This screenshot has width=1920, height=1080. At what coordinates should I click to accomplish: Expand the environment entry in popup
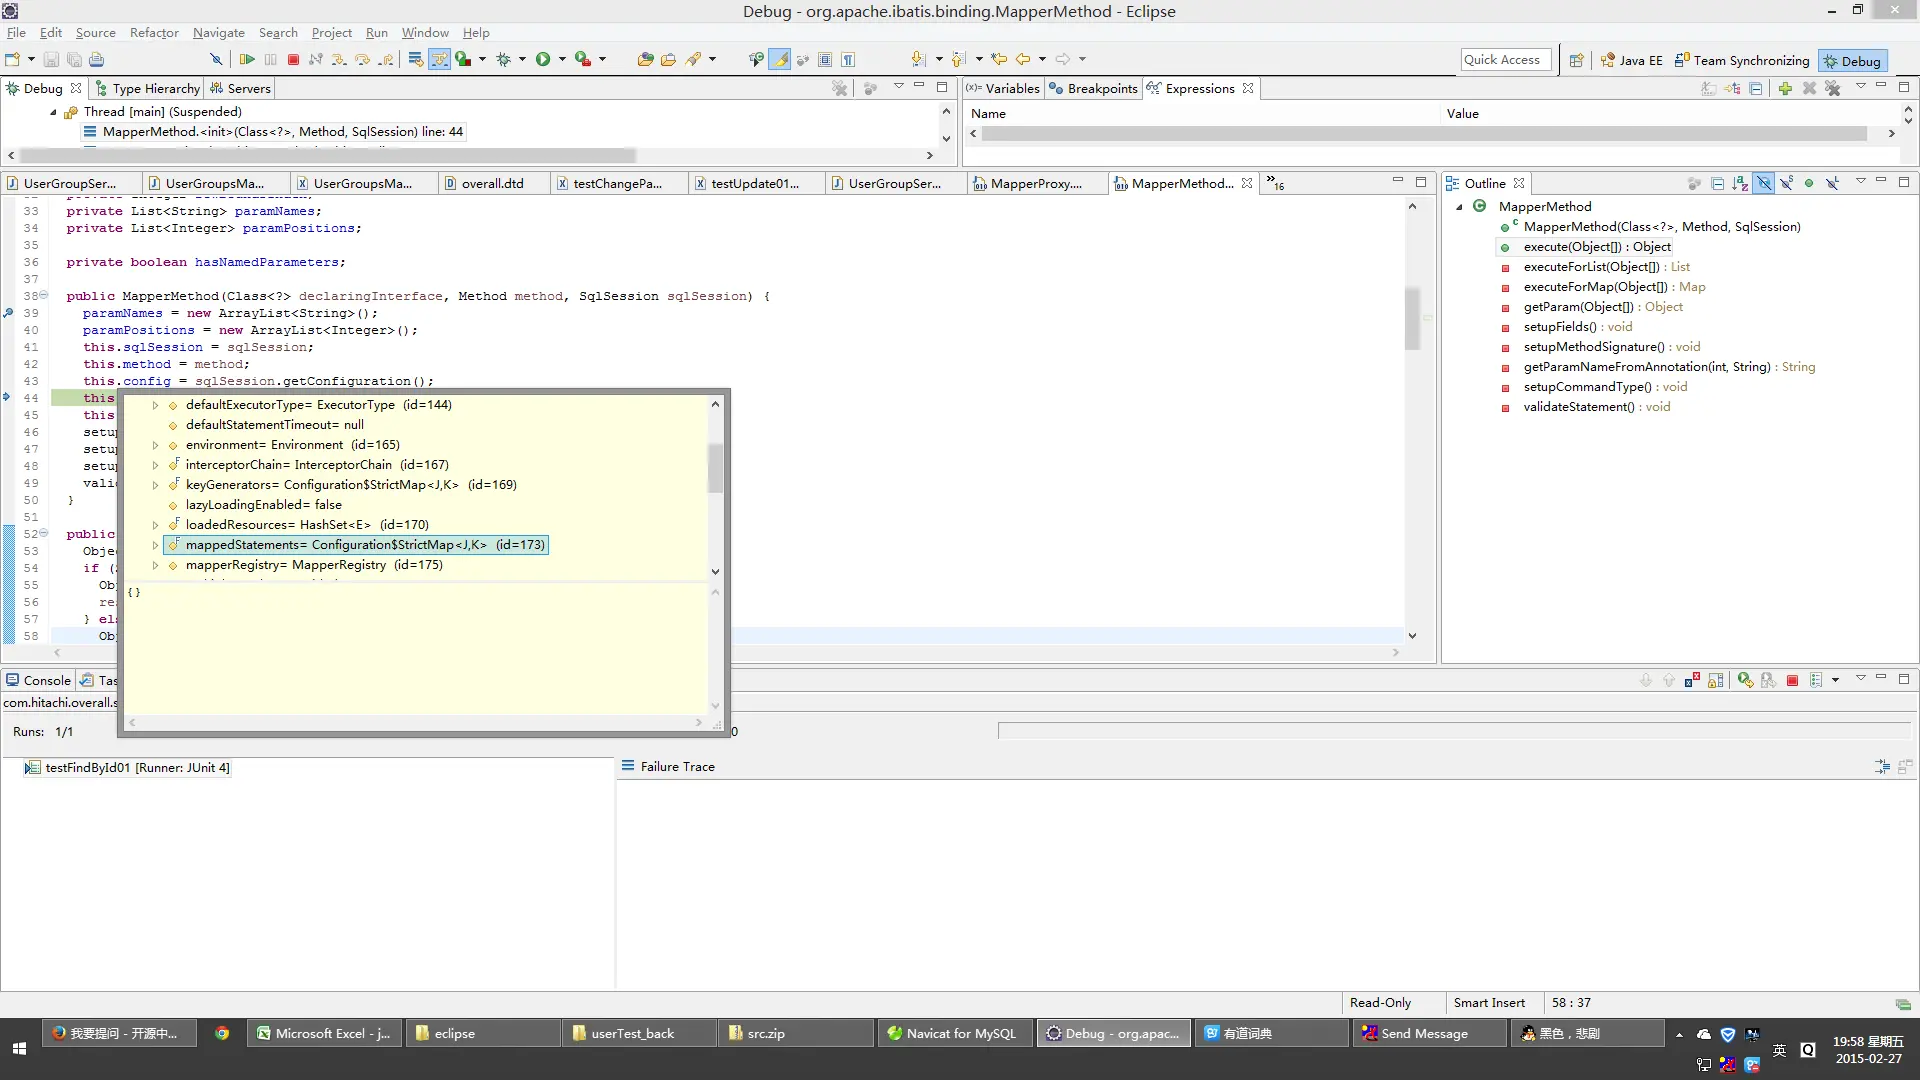pyautogui.click(x=155, y=445)
